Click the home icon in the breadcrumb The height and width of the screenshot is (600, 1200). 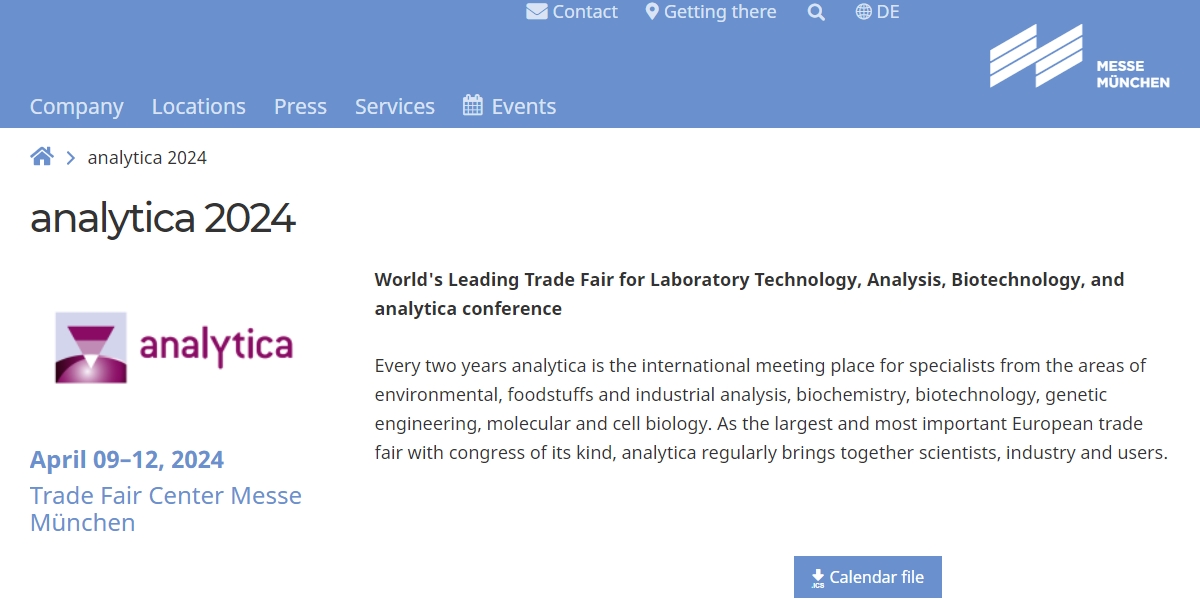[41, 155]
